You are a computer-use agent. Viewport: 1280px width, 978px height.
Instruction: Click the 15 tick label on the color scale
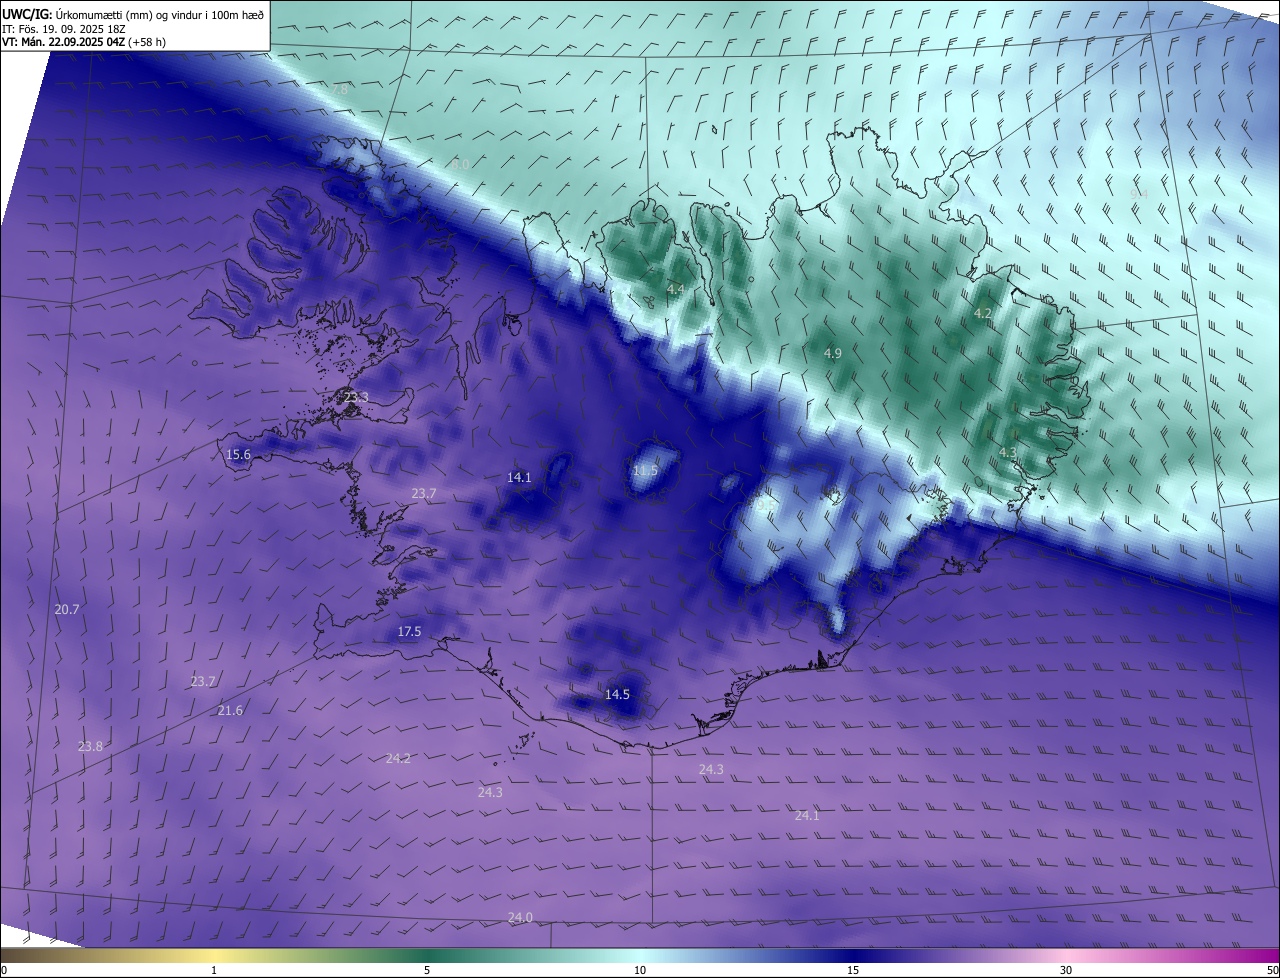click(x=853, y=970)
